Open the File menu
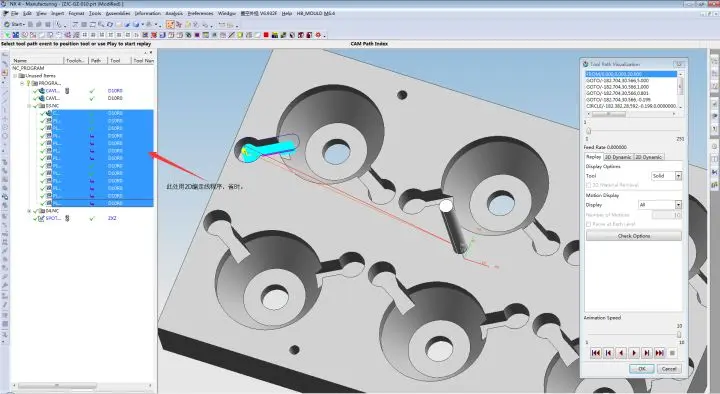 (14, 13)
